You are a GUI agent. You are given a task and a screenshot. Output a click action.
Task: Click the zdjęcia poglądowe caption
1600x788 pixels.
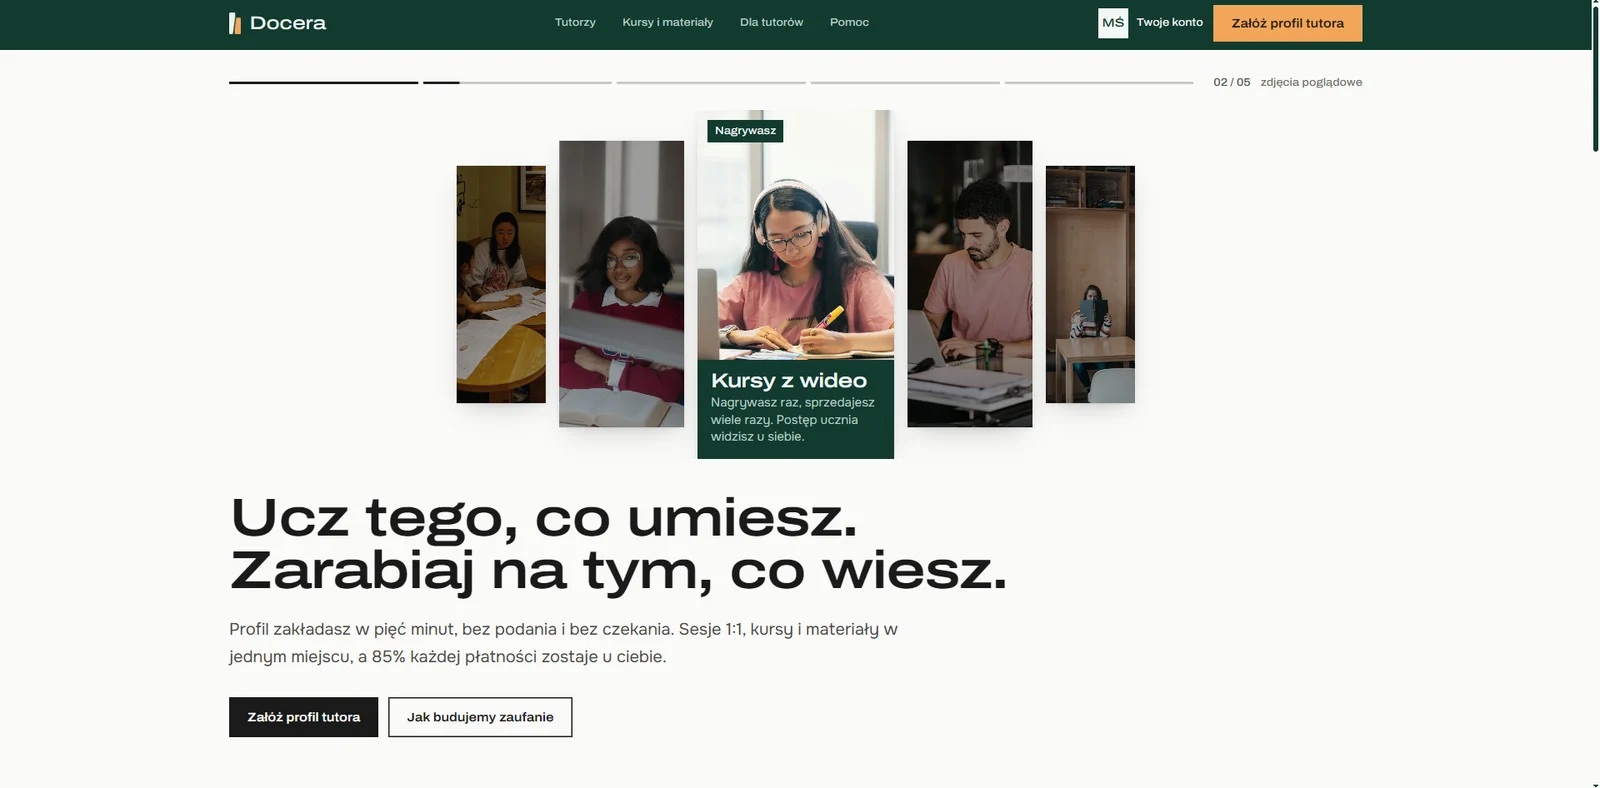pos(1311,82)
